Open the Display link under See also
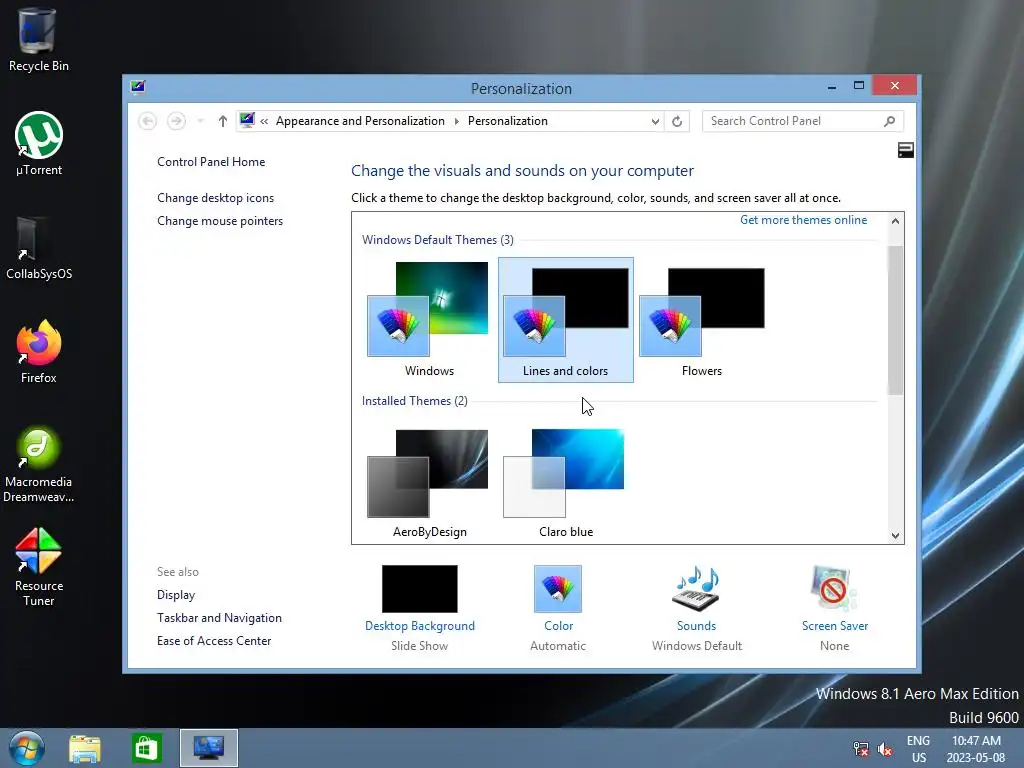The image size is (1024, 768). coord(176,595)
